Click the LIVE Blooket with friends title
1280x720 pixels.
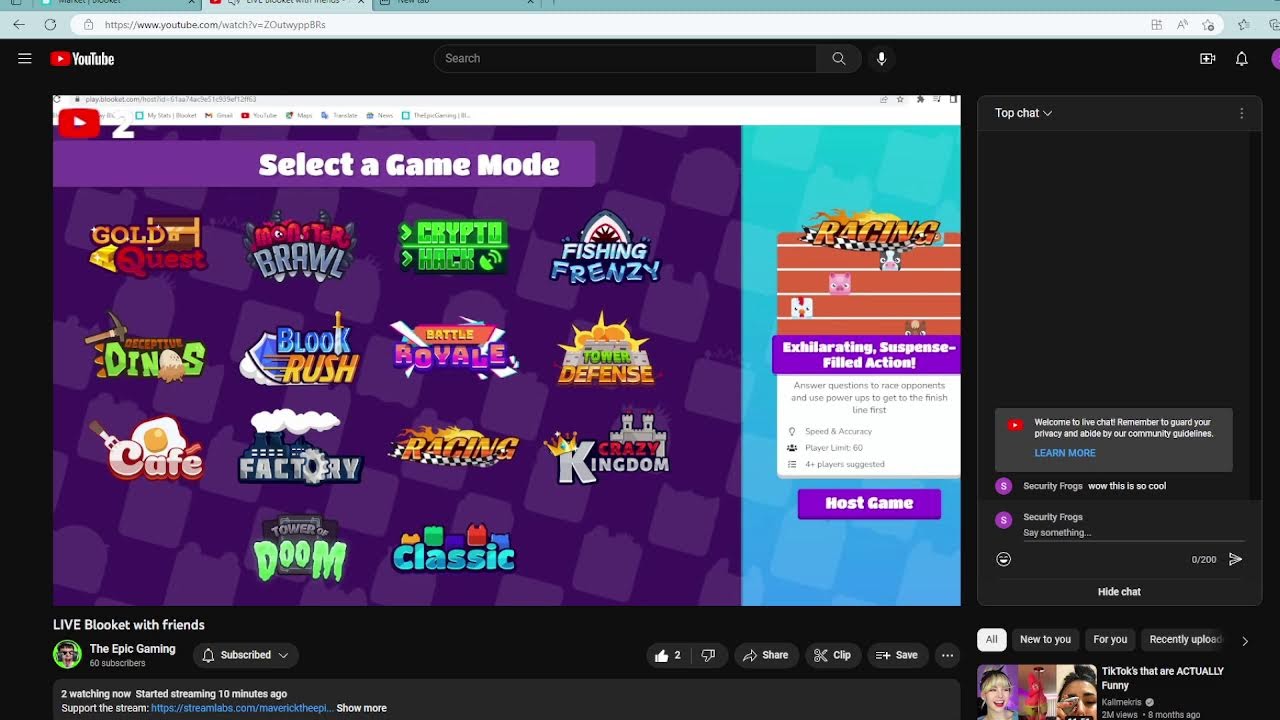point(129,625)
